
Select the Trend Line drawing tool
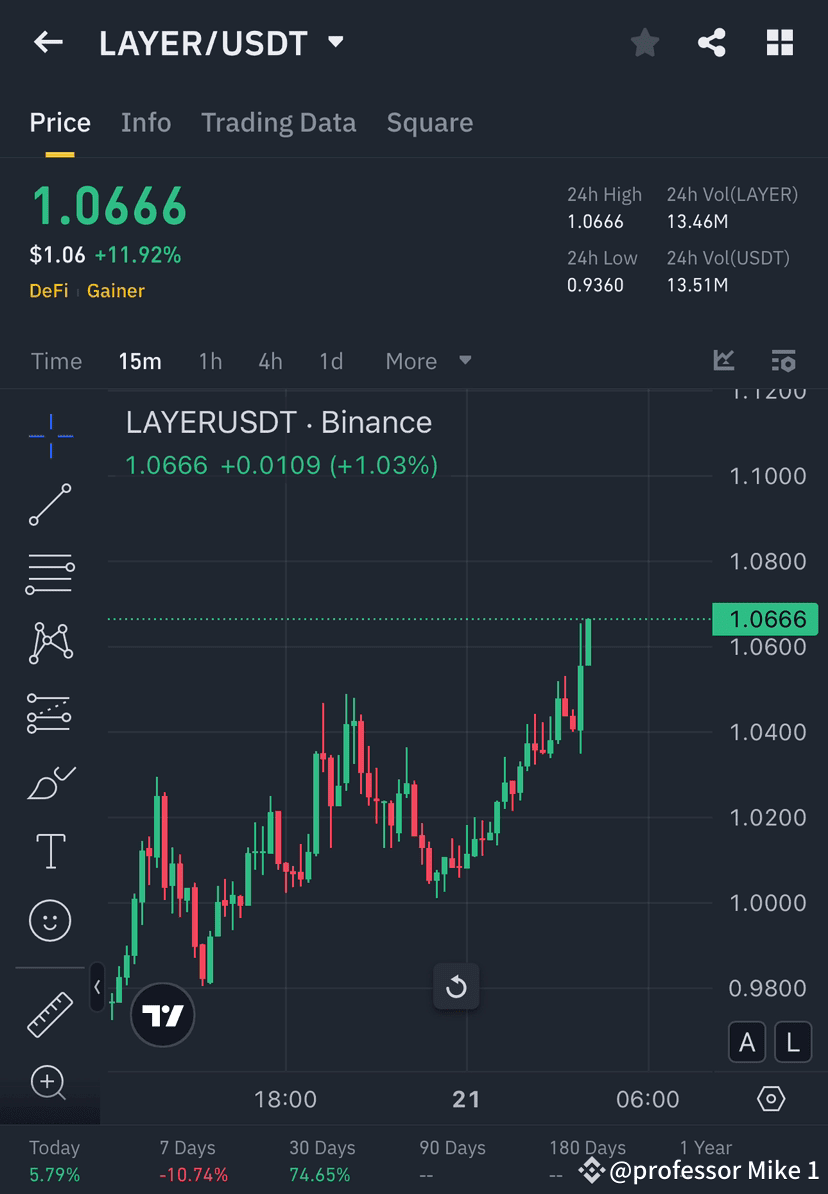(x=50, y=505)
